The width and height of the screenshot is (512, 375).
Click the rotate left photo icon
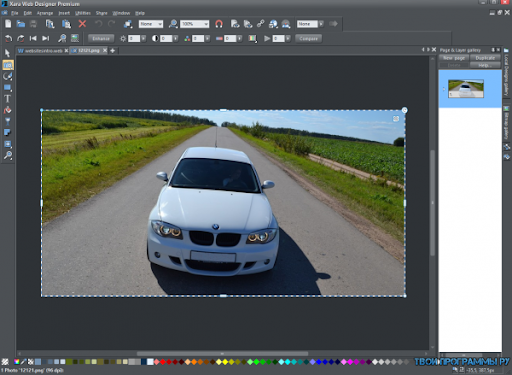click(x=8, y=38)
